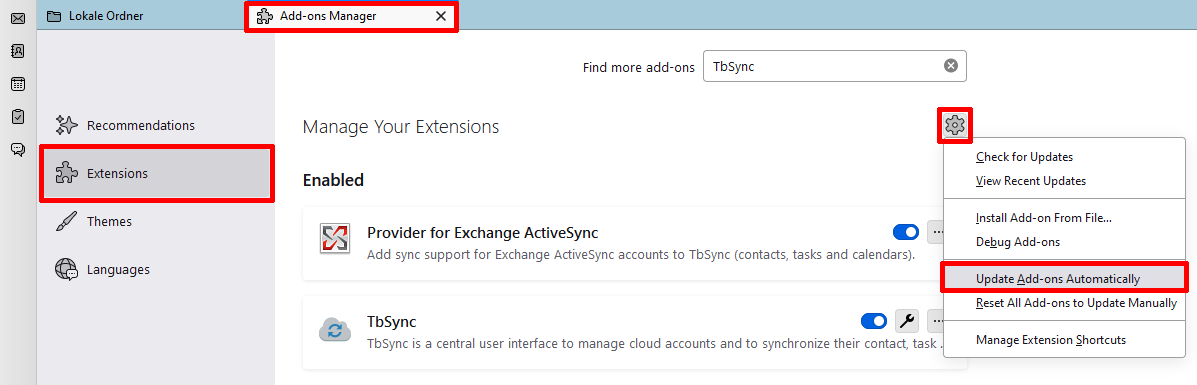Viewport: 1197px width, 385px height.
Task: Open more options for Provider for Exchange ActiveSync
Action: click(937, 231)
